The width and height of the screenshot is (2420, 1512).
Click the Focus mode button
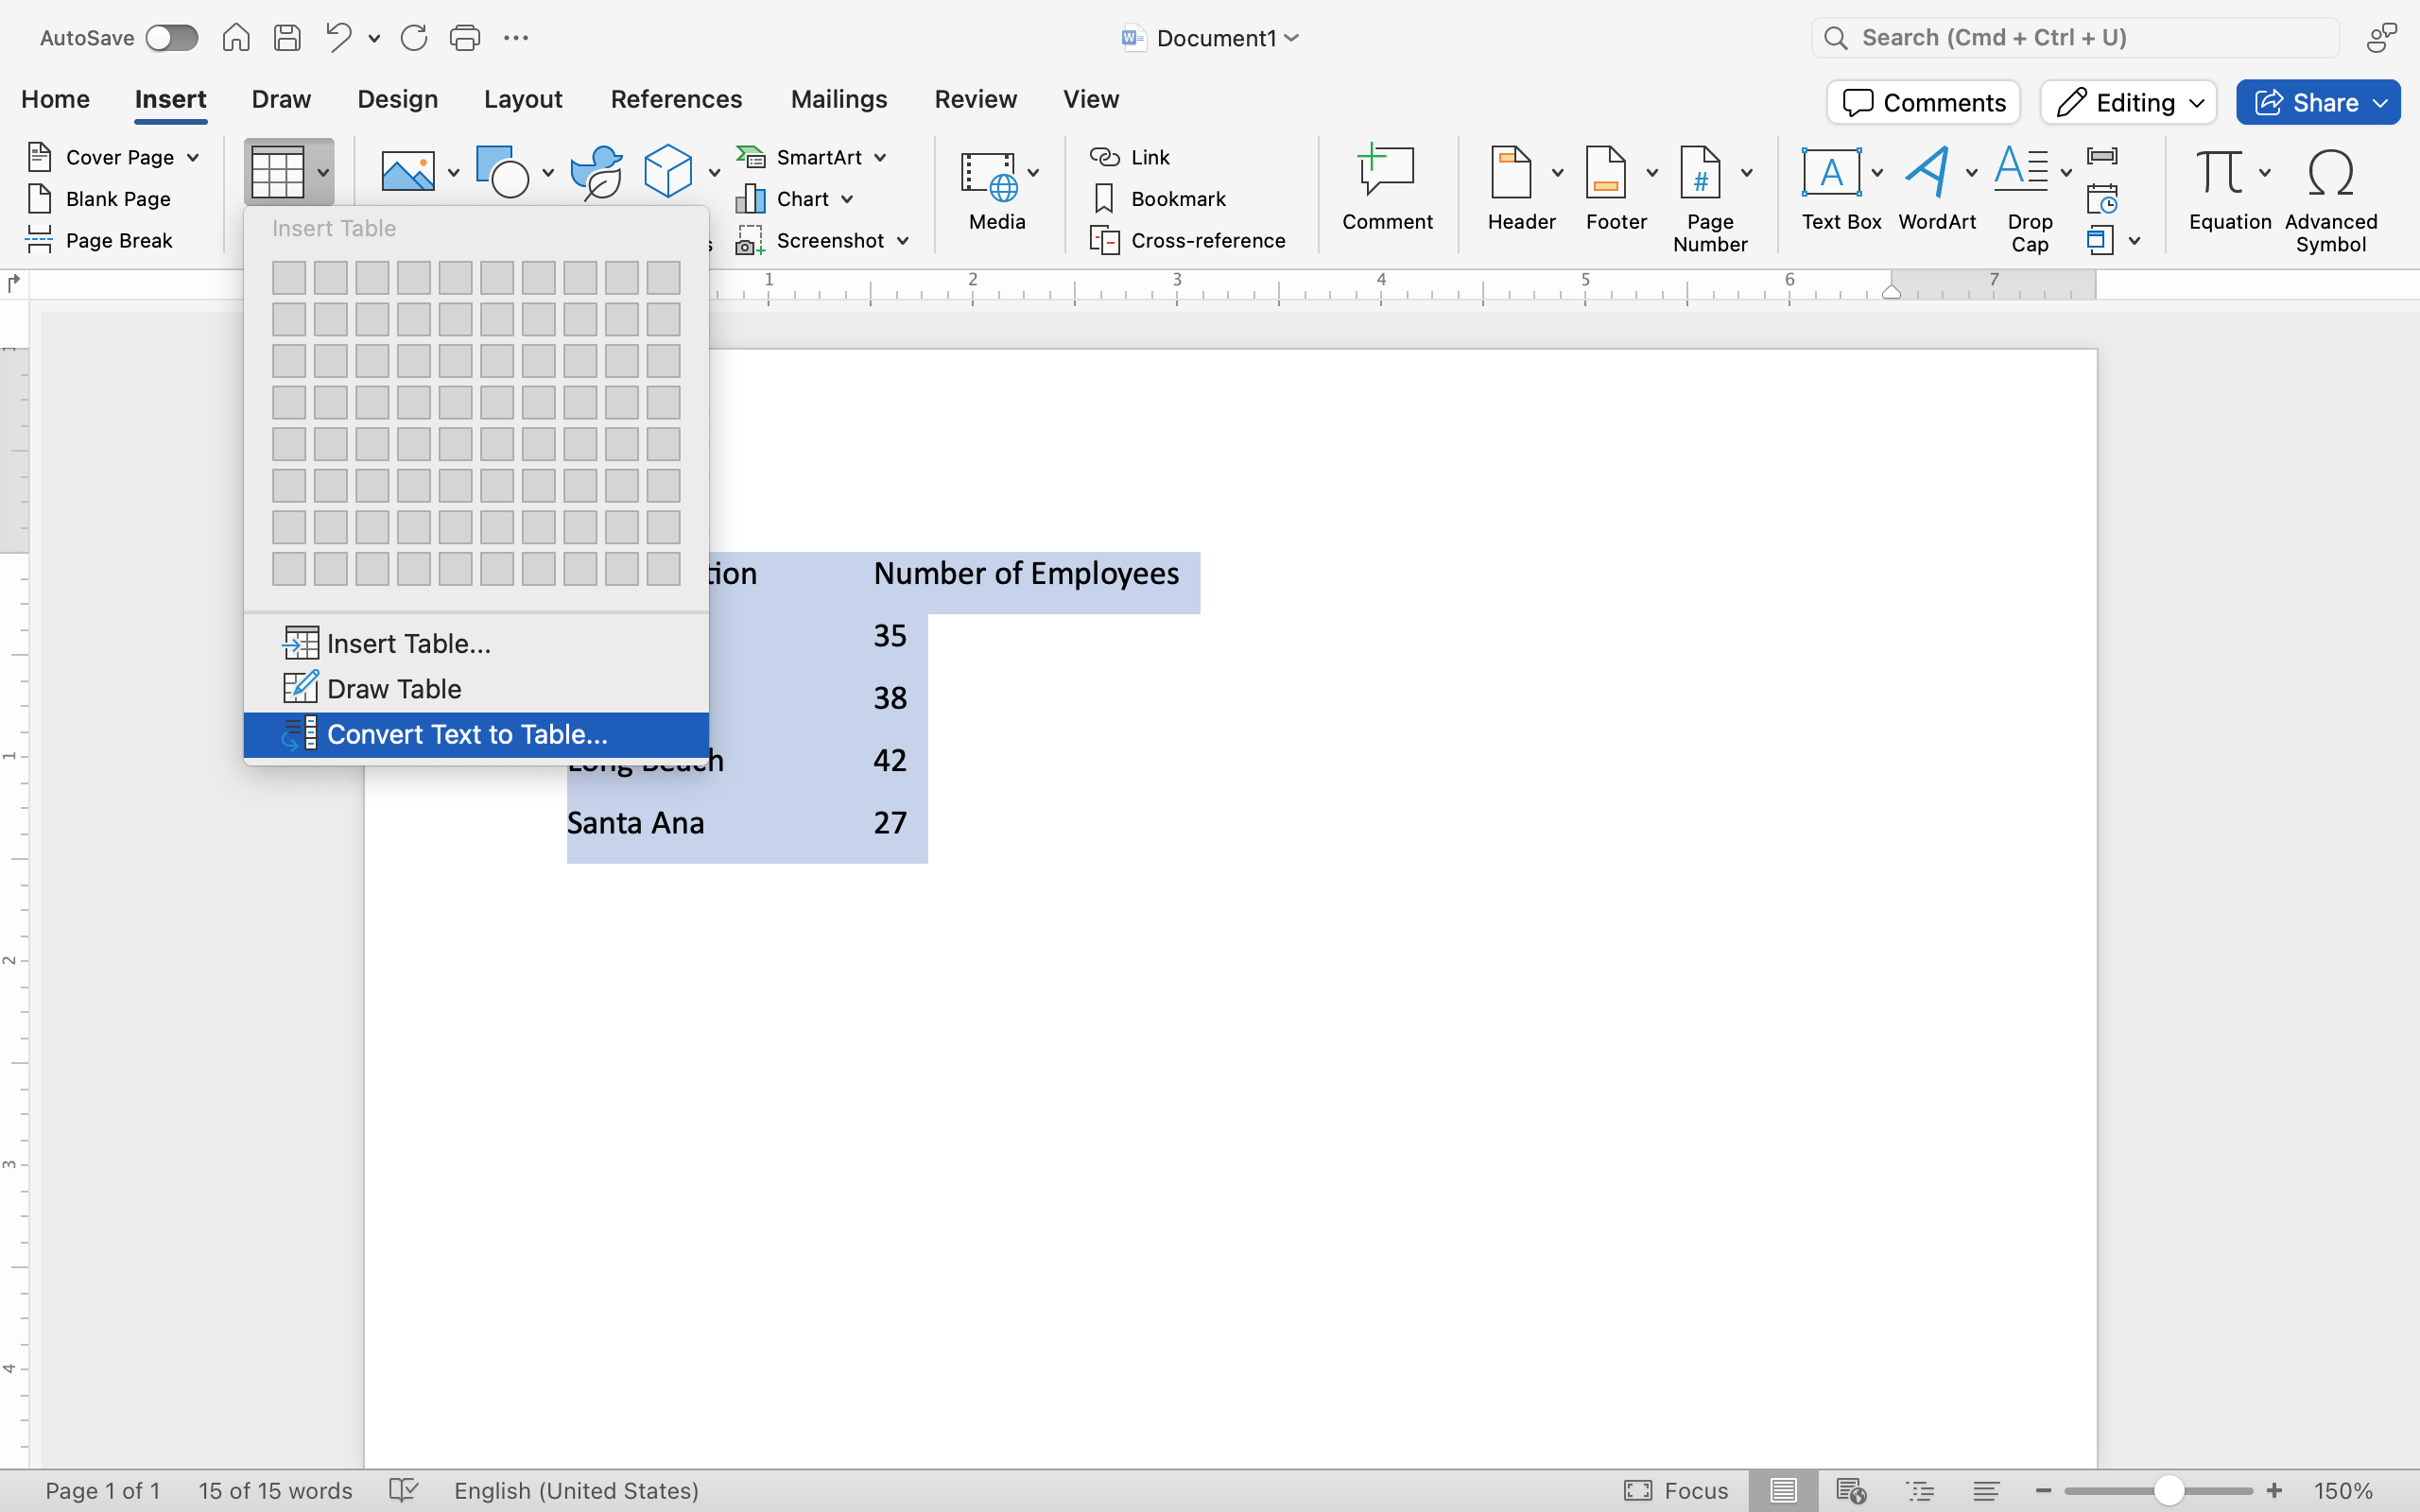click(x=1676, y=1491)
